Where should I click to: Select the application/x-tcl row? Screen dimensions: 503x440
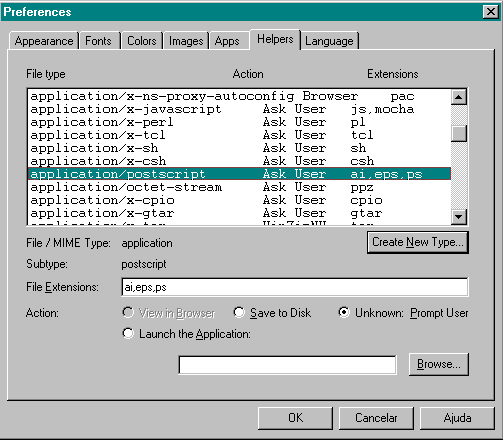[x=239, y=135]
